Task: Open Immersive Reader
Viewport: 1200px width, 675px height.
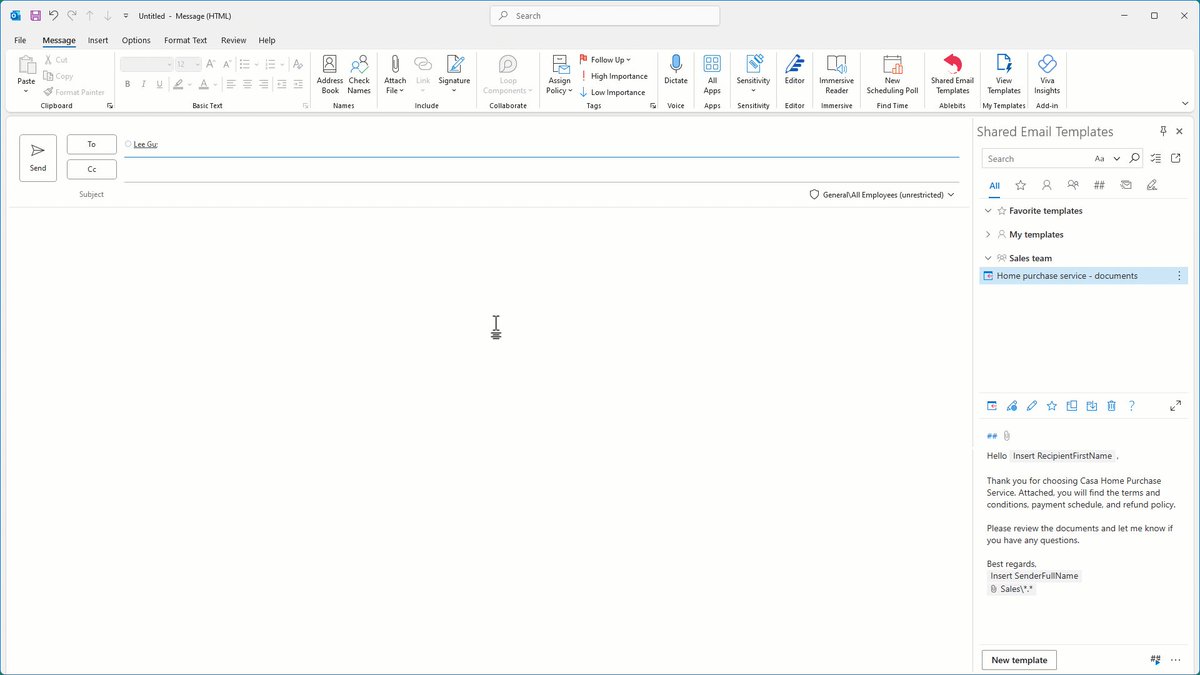Action: point(836,74)
